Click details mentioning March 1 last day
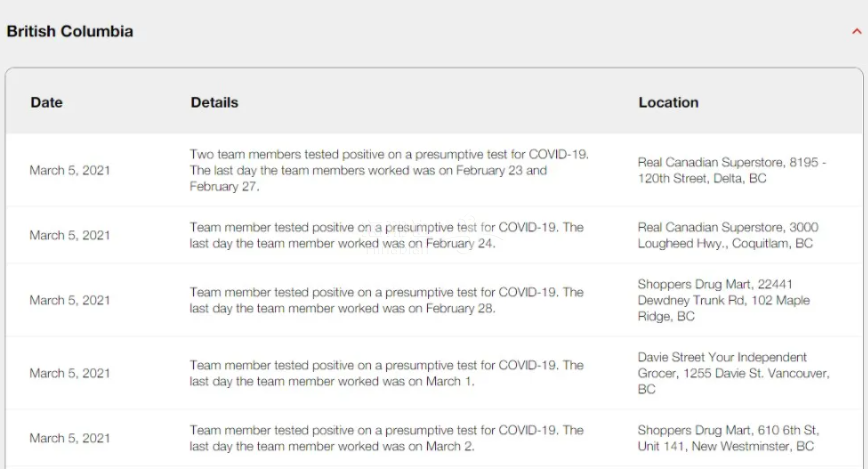 (386, 373)
